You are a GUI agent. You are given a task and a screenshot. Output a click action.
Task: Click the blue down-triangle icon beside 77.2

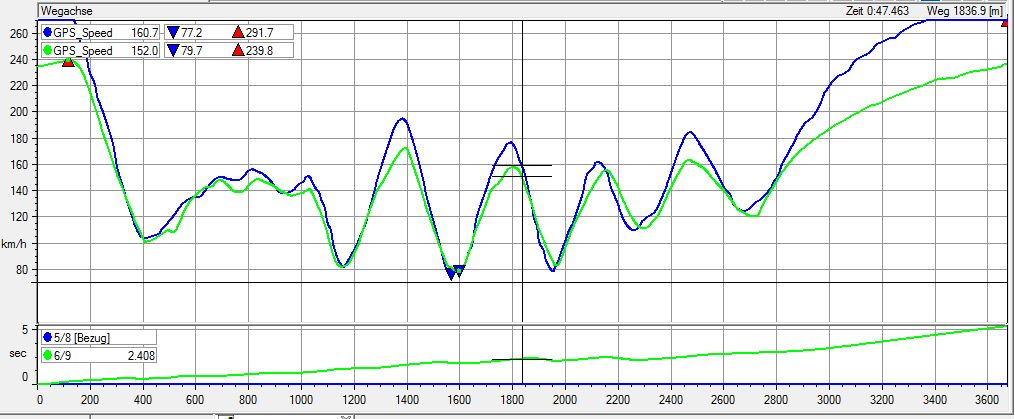(x=173, y=33)
